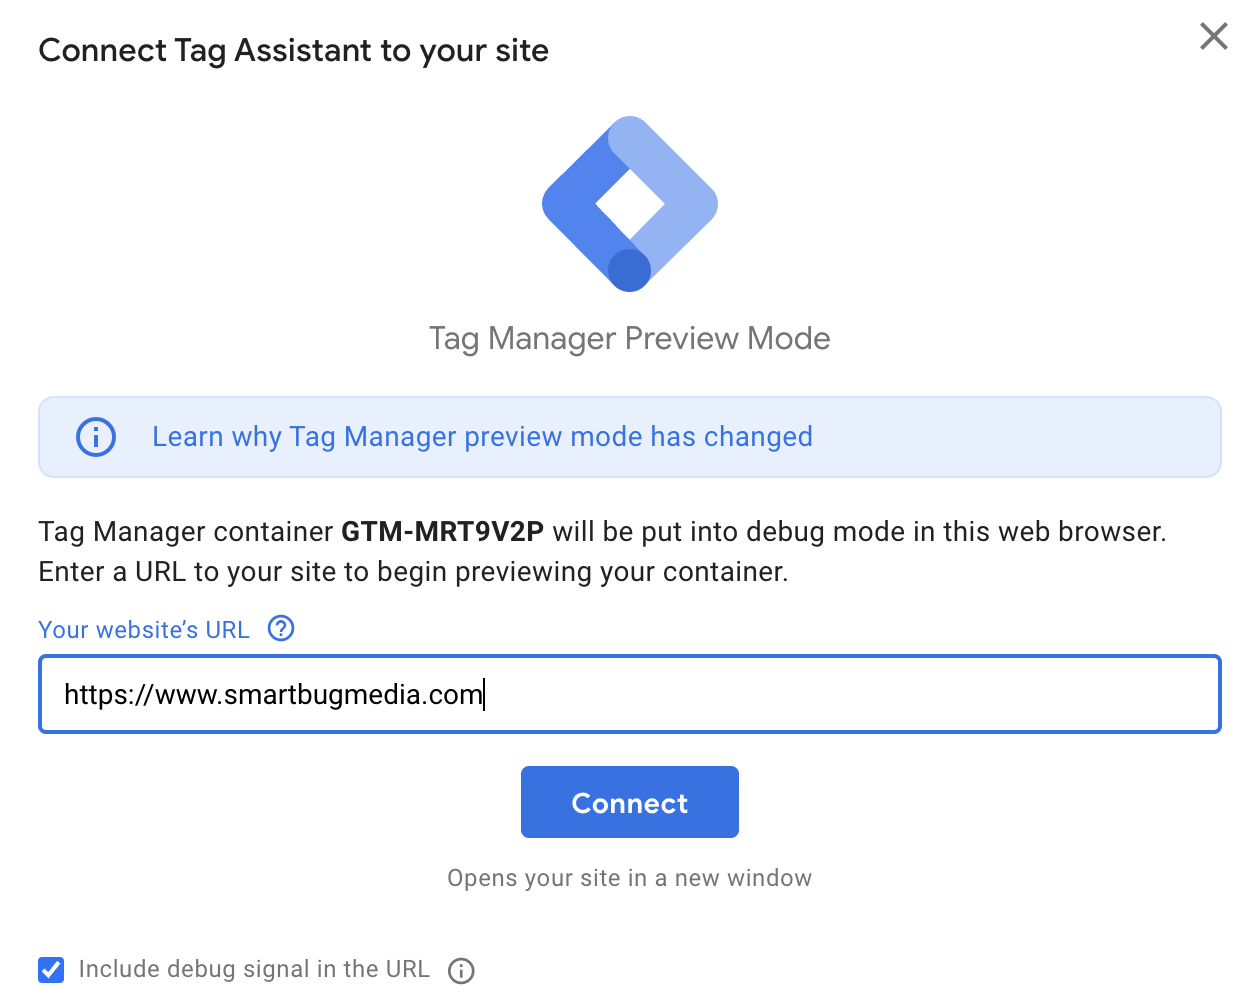This screenshot has height=1006, width=1258.
Task: Click the 'Include debug signal in the URL' label
Action: [254, 969]
